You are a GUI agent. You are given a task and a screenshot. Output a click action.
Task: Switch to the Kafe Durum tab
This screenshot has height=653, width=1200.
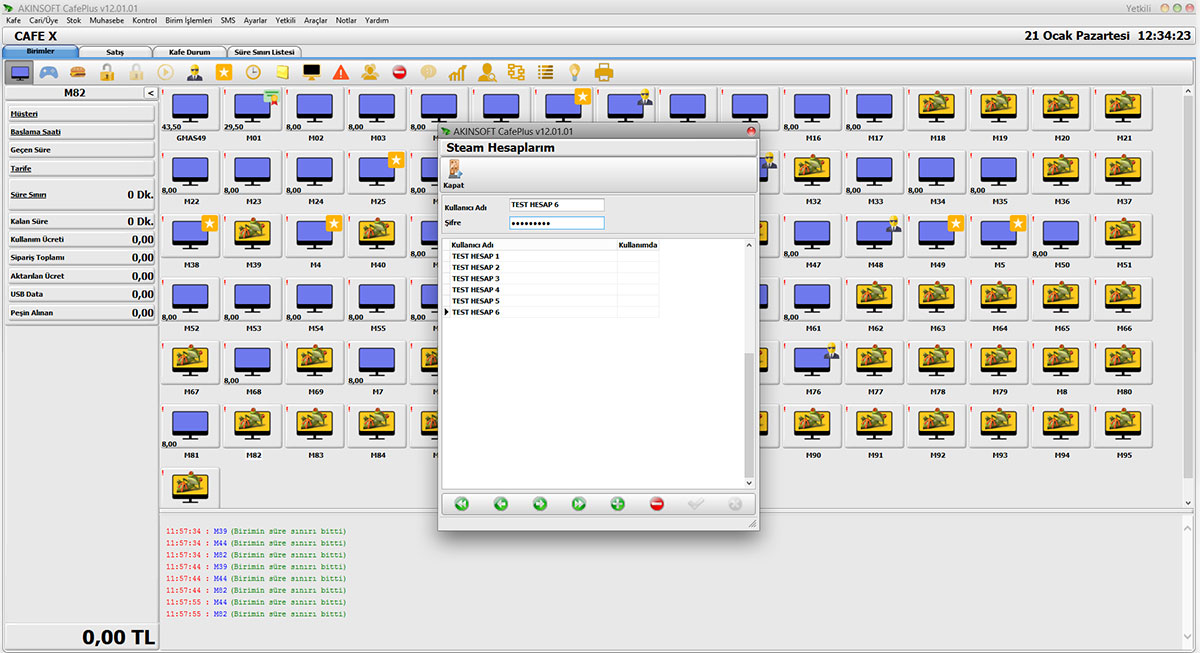coord(190,51)
